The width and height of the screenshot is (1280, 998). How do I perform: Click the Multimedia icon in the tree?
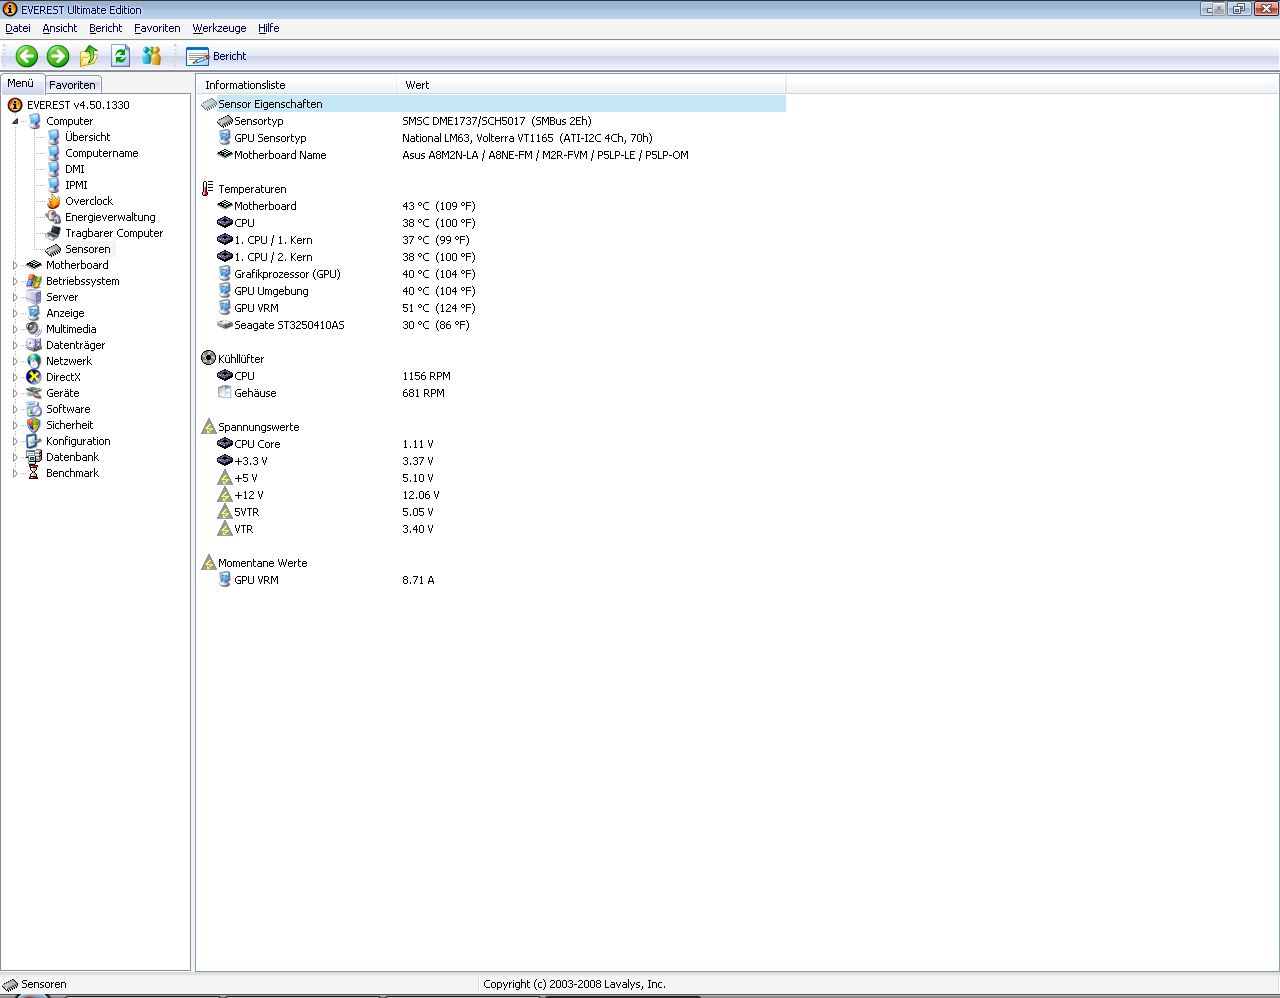pos(35,329)
